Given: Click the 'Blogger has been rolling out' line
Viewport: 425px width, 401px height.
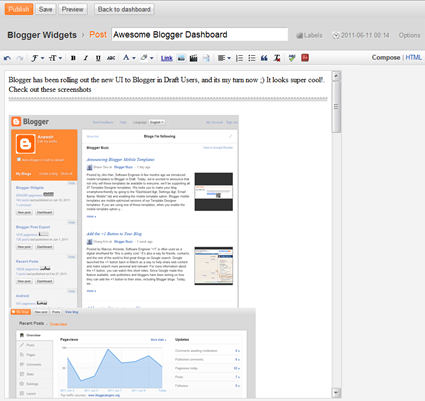Looking at the screenshot, I should [x=167, y=80].
